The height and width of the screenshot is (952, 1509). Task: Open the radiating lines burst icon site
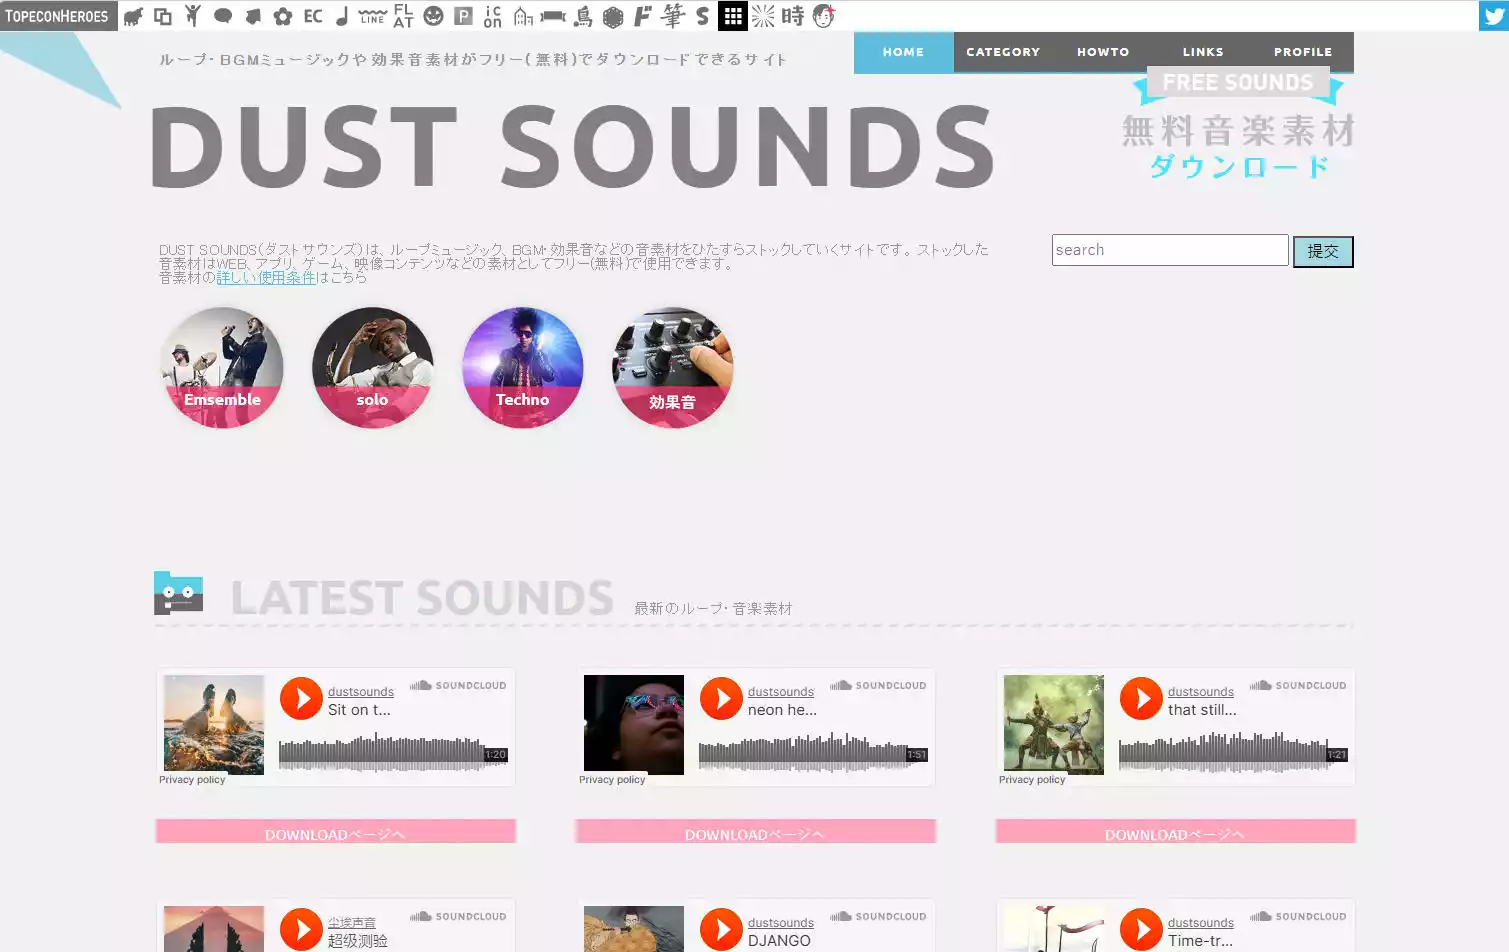click(x=763, y=16)
